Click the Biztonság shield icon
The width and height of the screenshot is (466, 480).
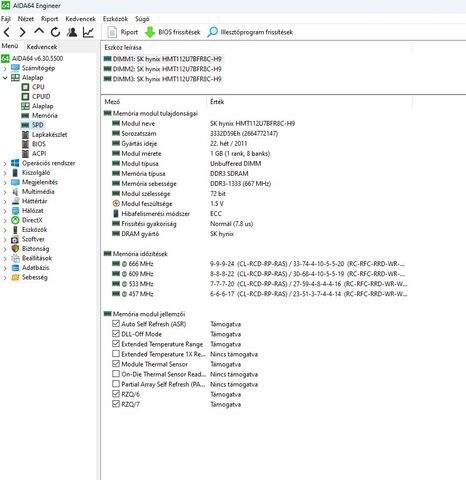pos(15,249)
